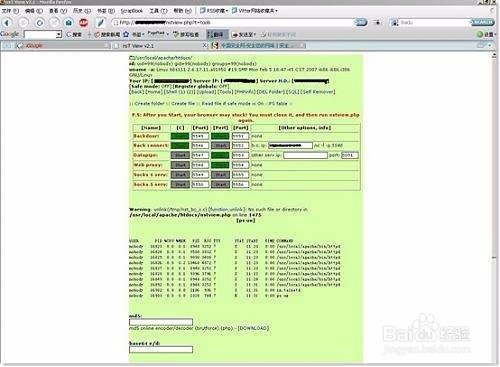Click the star bookmark icon in Google toolbar

[x=126, y=34]
